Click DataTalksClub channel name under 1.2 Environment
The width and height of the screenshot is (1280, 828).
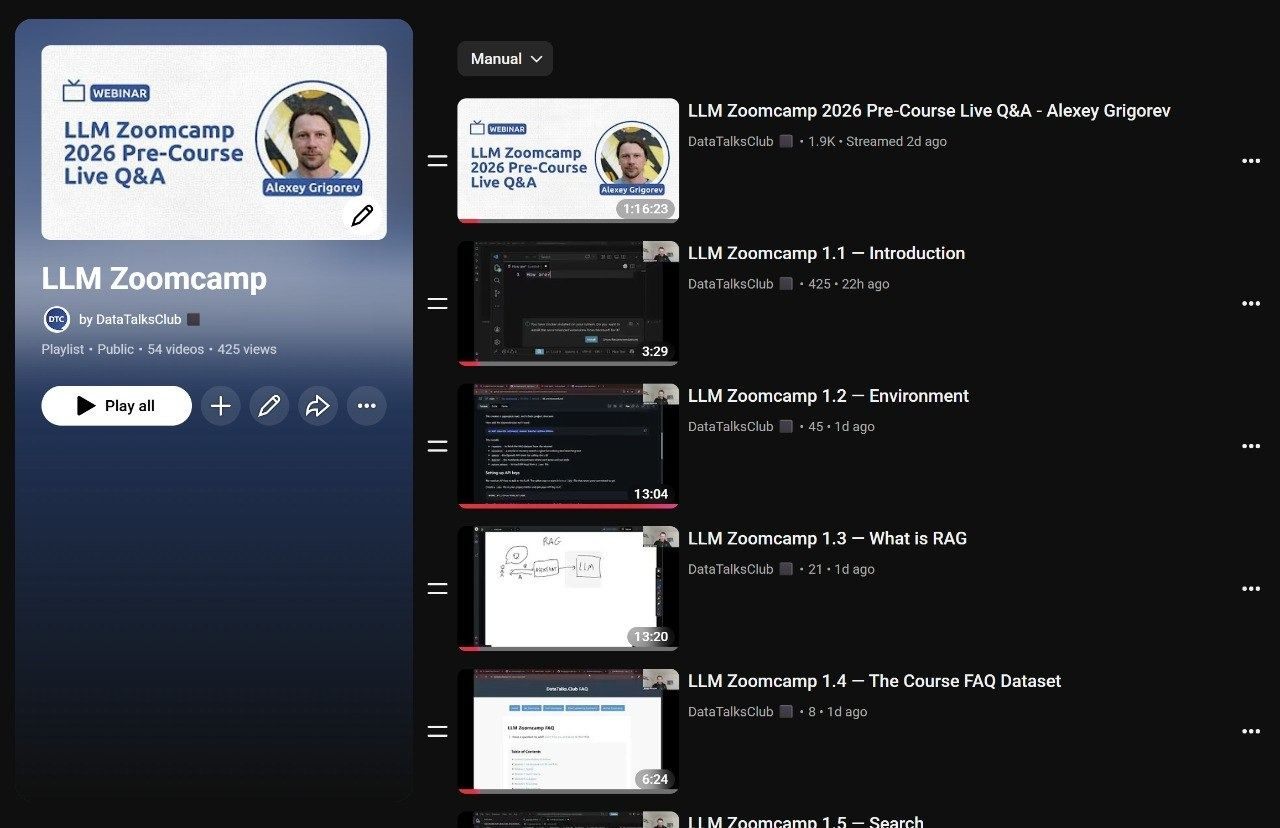click(731, 427)
